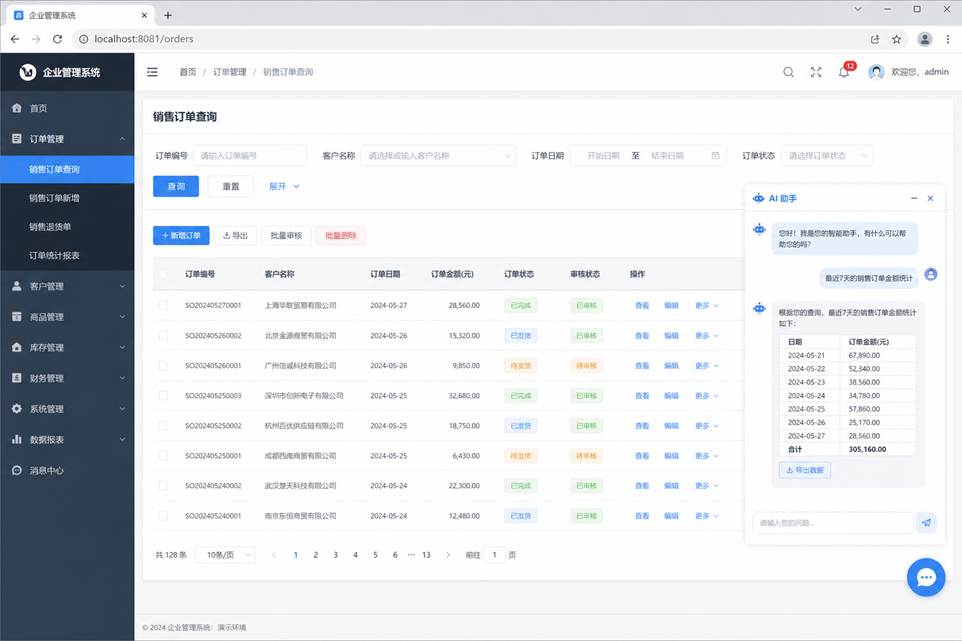Screen dimensions: 962x641
Task: Expand the 客户管理 sidebar menu
Action: coord(67,286)
